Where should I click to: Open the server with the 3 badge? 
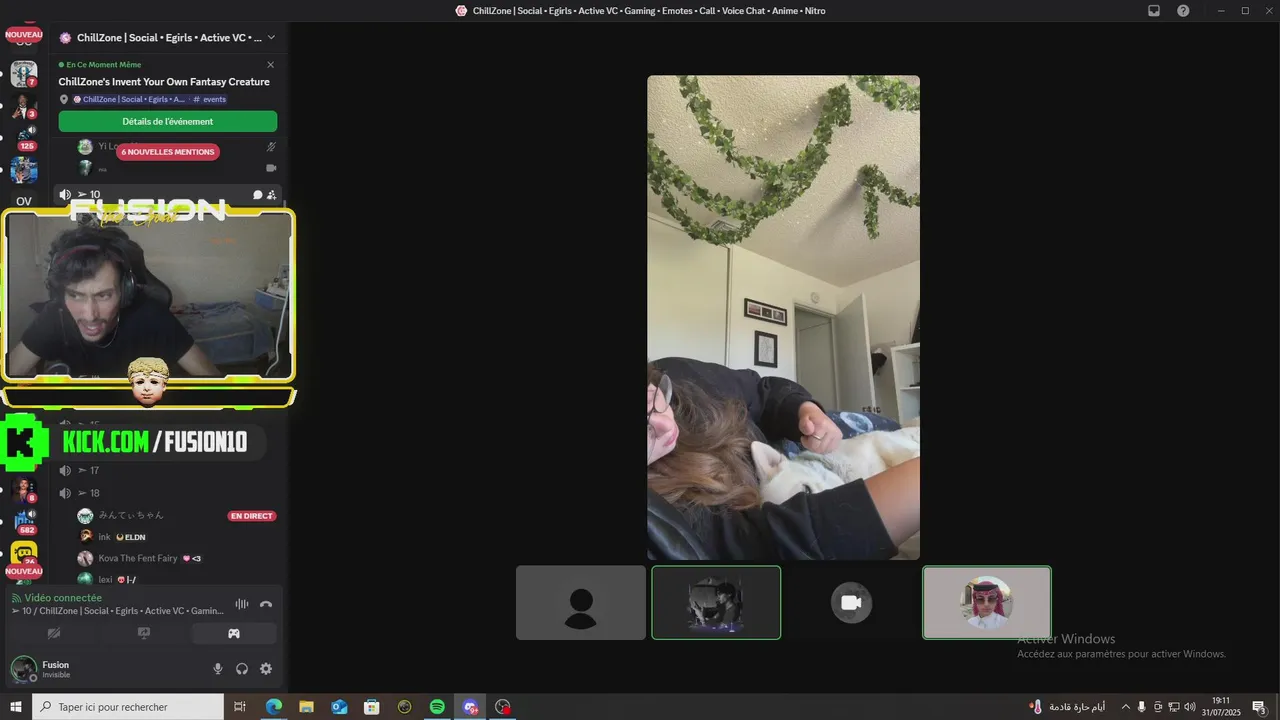click(24, 106)
